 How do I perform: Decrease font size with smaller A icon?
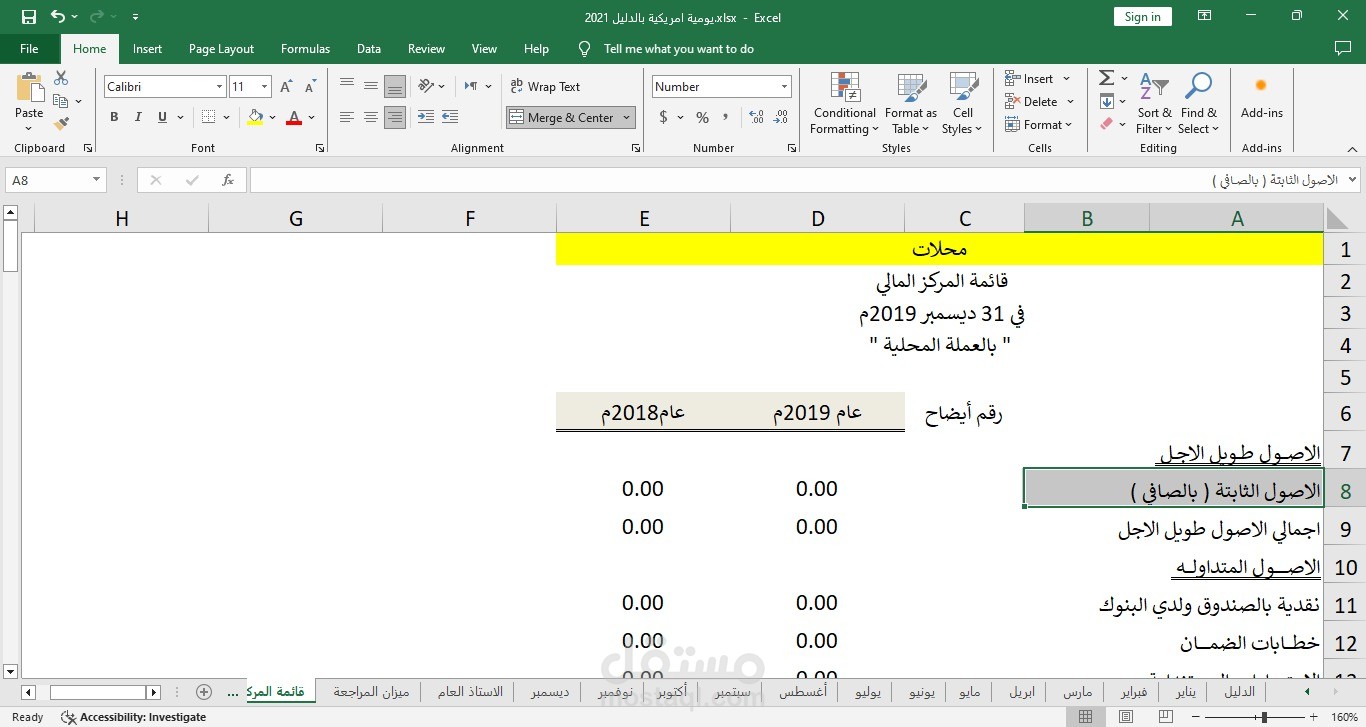[x=310, y=87]
